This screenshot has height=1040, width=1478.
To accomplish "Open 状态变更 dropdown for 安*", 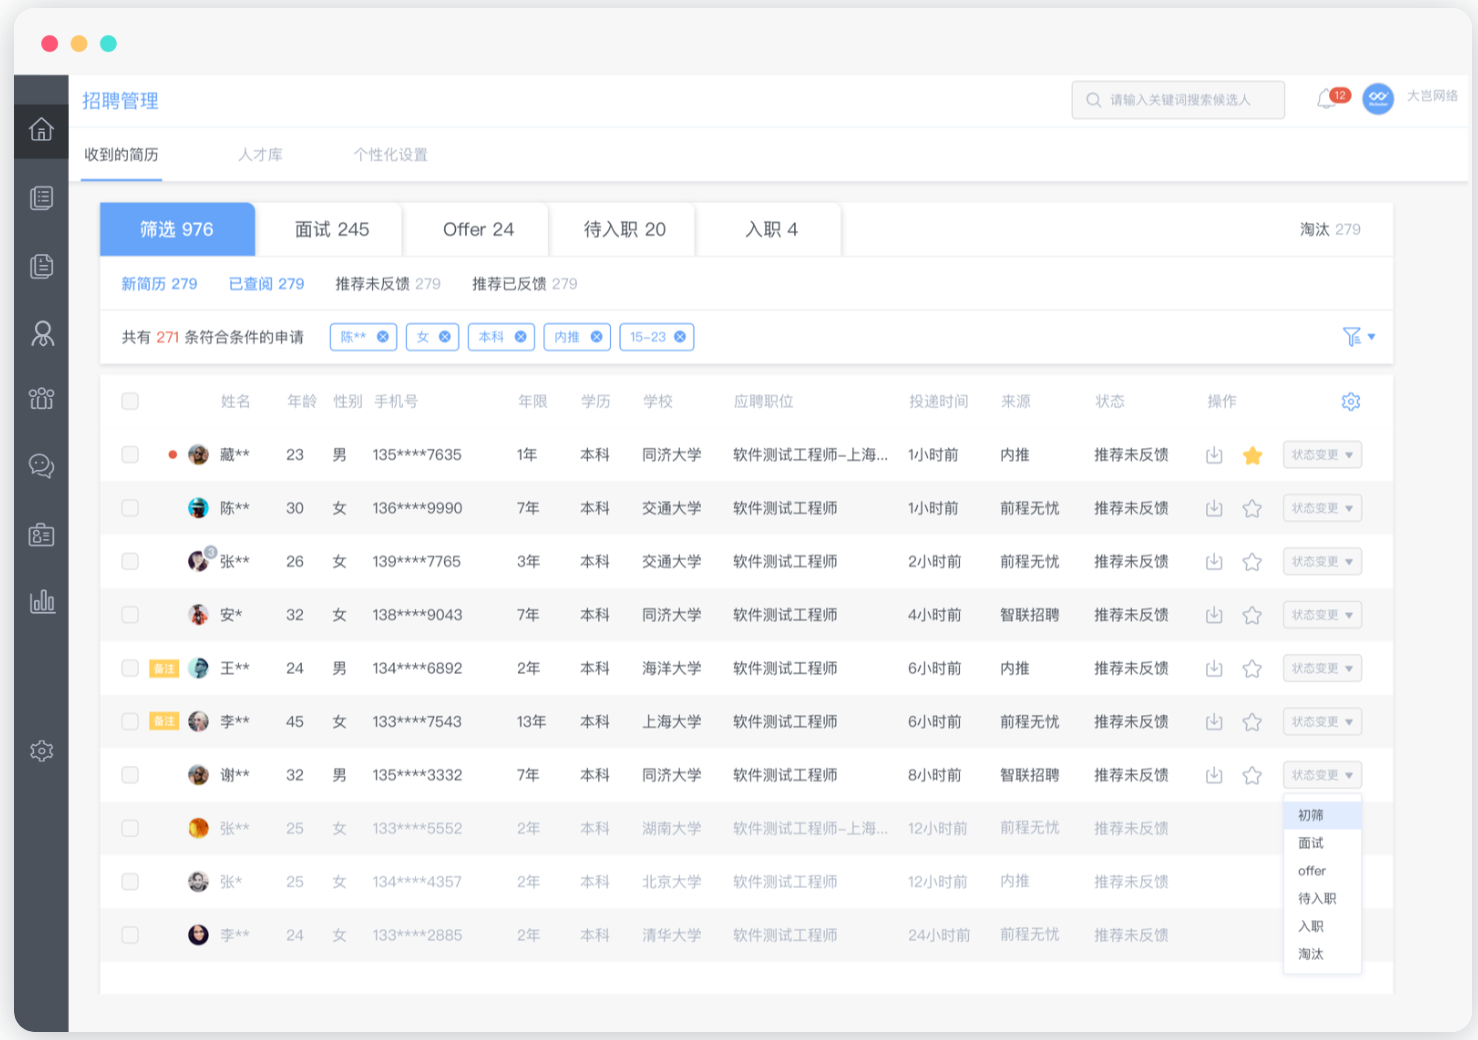I will point(1322,615).
